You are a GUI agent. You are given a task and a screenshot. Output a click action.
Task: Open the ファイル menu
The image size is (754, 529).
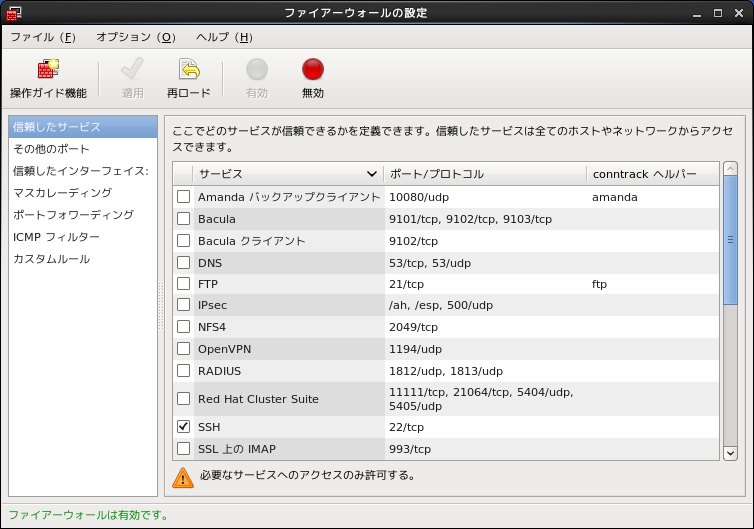[42, 37]
